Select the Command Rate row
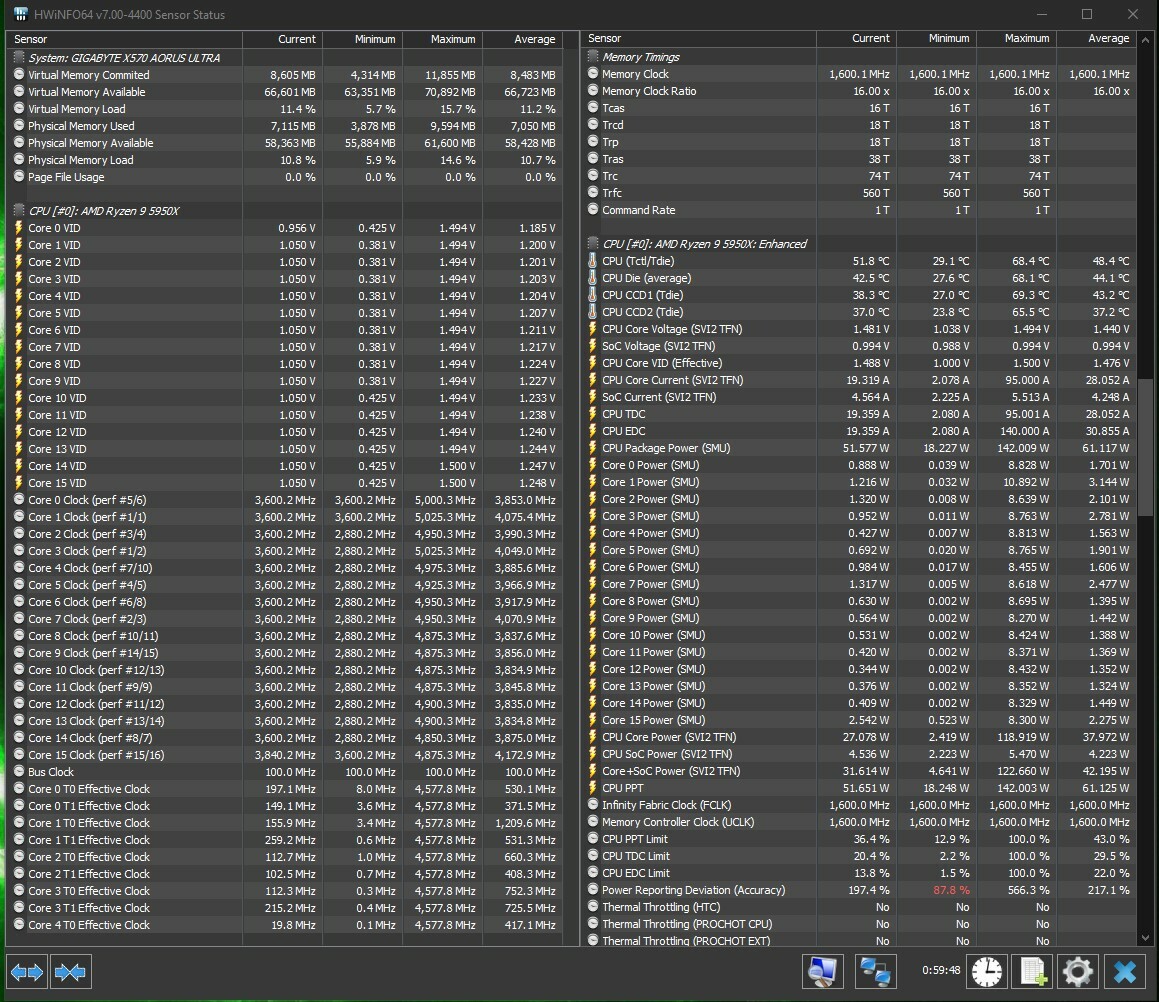 point(858,210)
